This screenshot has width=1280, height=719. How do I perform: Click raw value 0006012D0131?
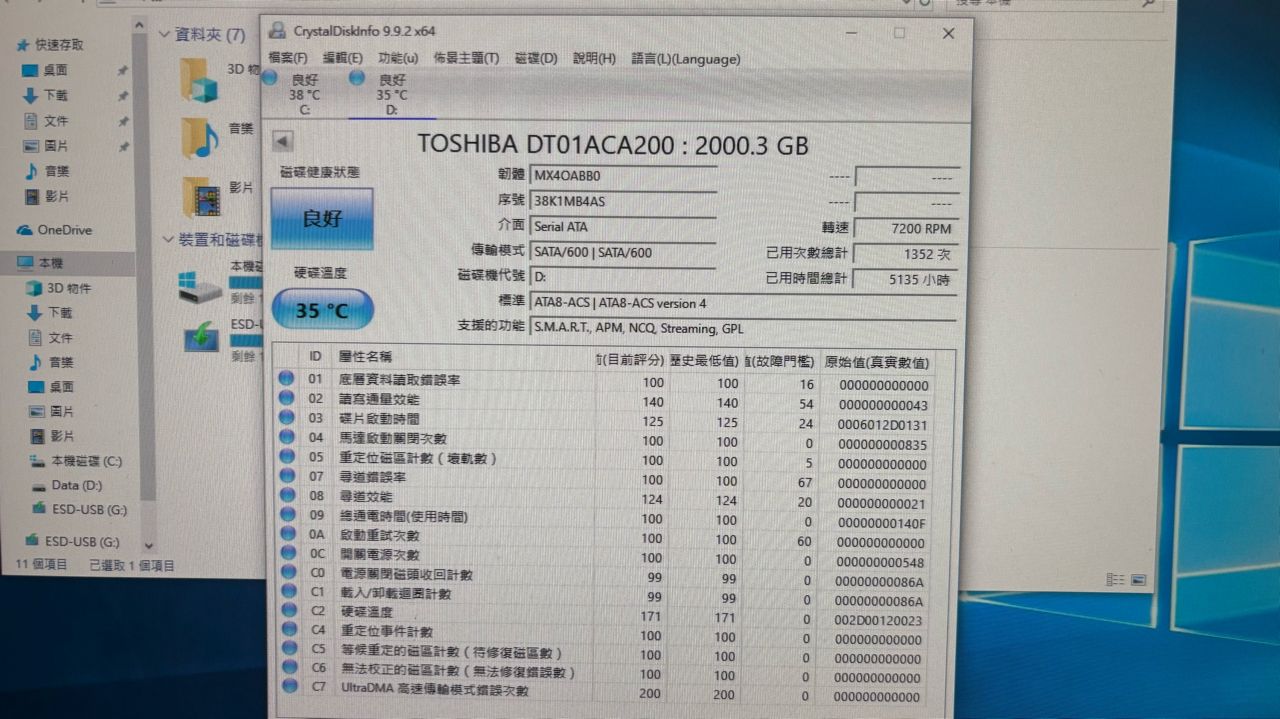(x=883, y=425)
